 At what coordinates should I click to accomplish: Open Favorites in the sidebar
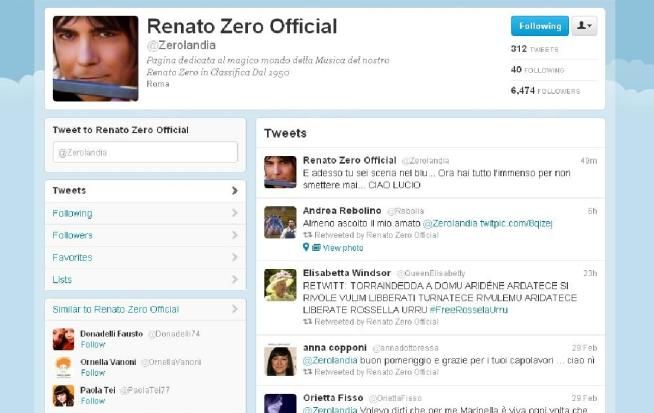pos(145,257)
